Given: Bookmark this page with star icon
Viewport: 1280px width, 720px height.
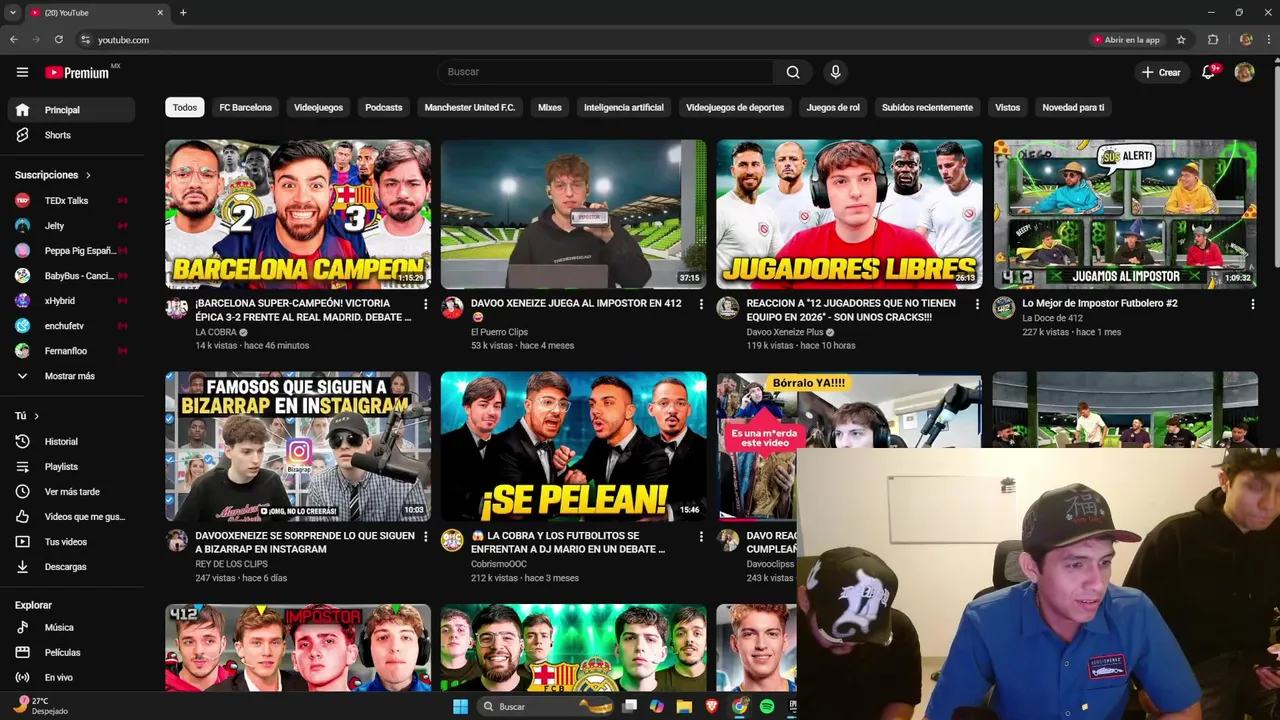Looking at the screenshot, I should (1181, 40).
